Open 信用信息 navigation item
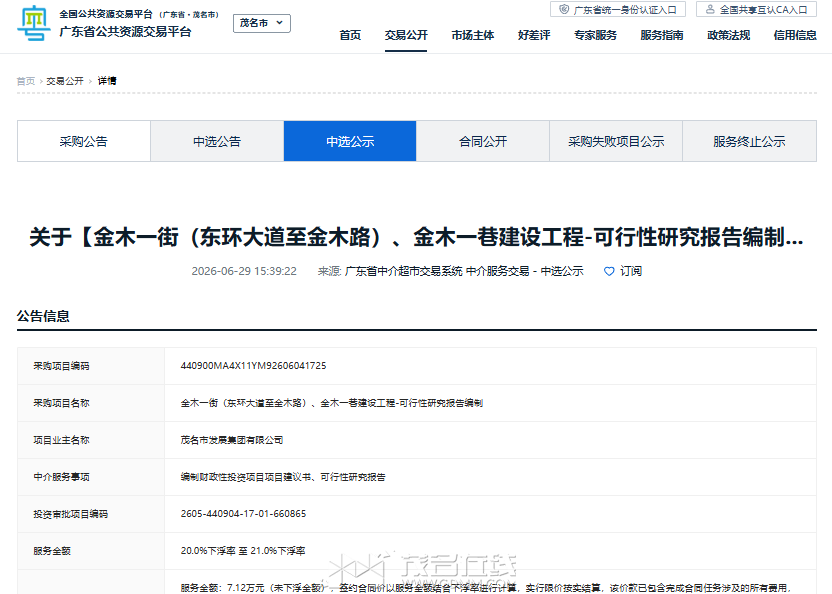Screen dimensions: 832x594 pos(795,35)
